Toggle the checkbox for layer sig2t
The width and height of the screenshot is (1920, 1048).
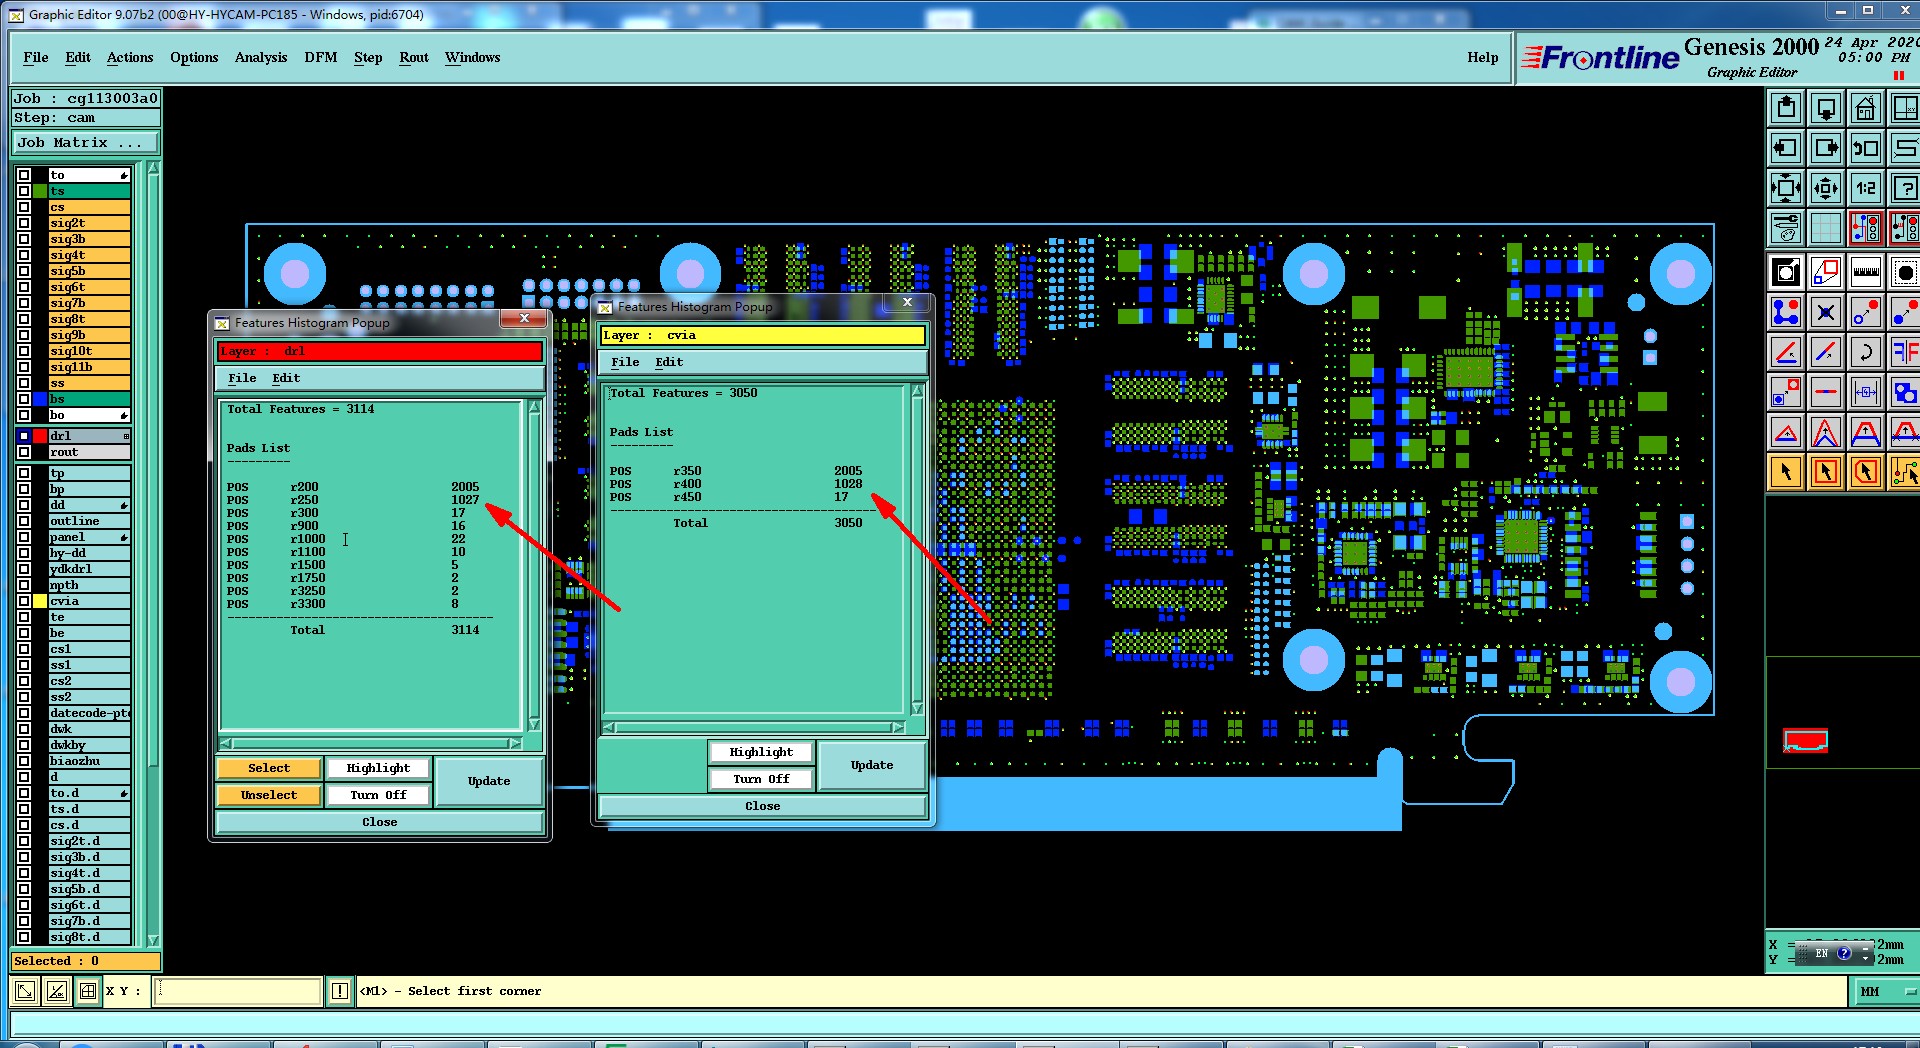[x=24, y=223]
